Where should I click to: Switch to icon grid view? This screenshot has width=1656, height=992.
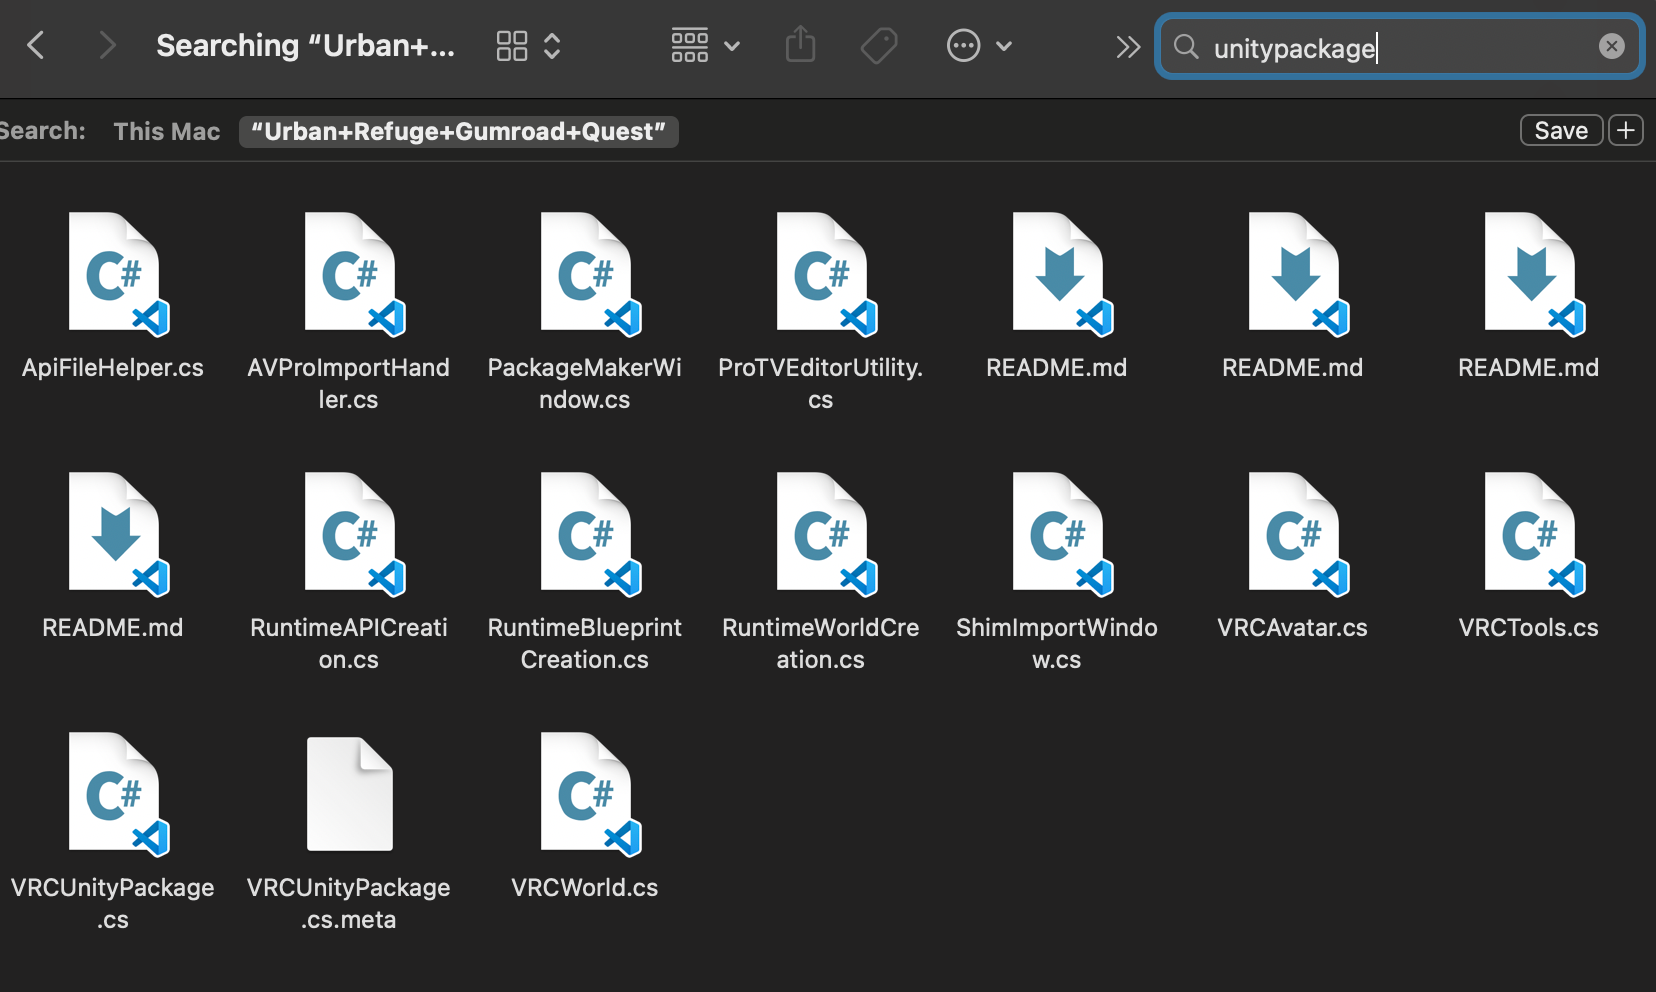pyautogui.click(x=512, y=46)
